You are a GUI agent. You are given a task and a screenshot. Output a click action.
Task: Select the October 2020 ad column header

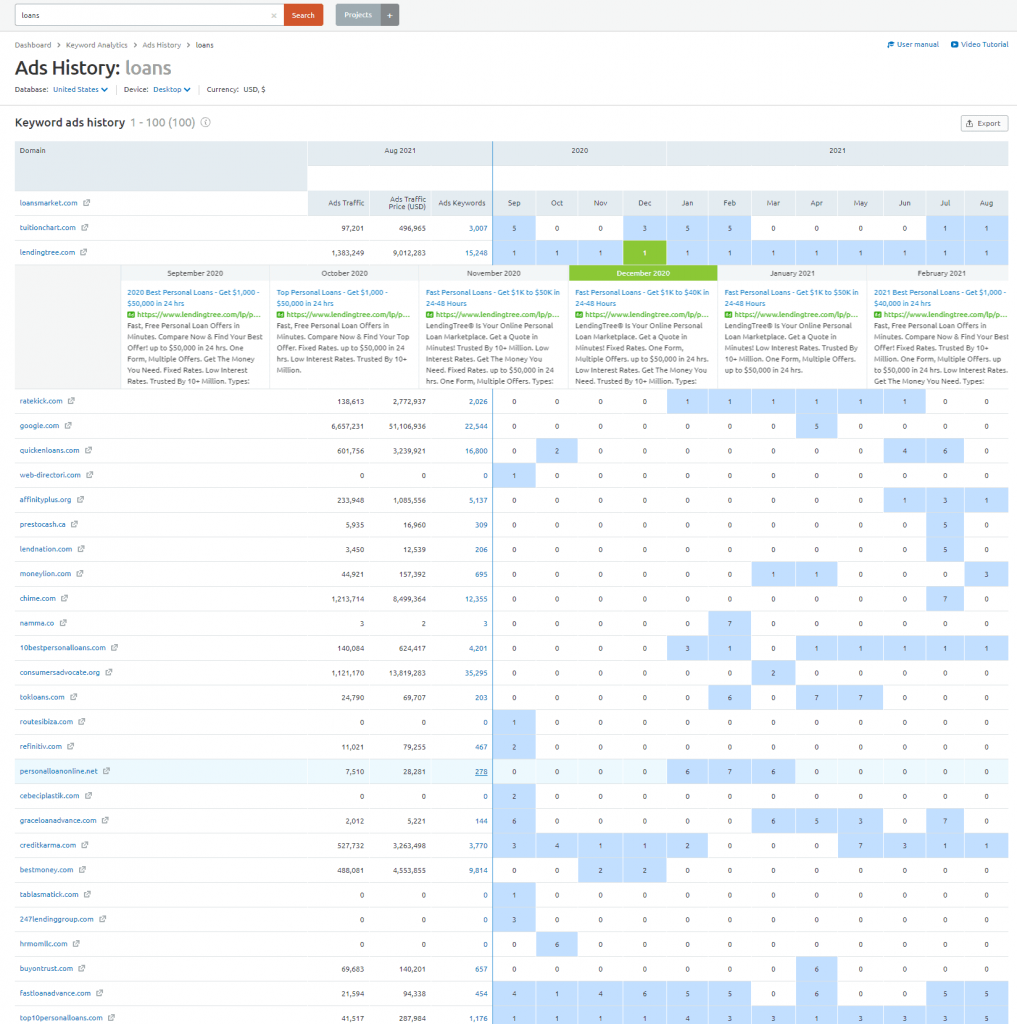(x=344, y=273)
